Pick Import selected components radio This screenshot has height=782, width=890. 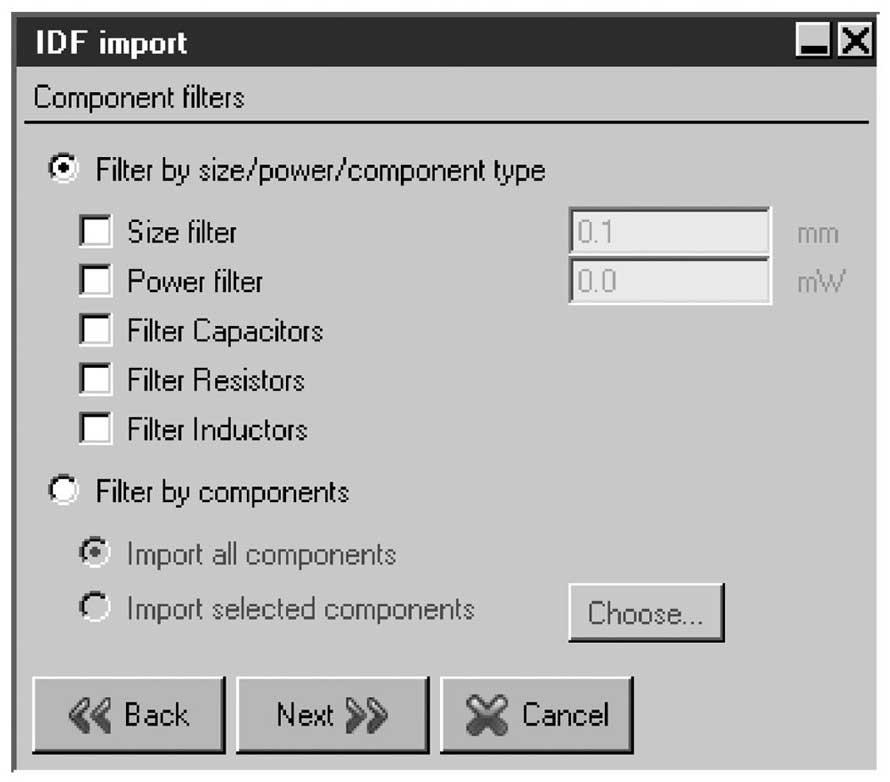[95, 607]
